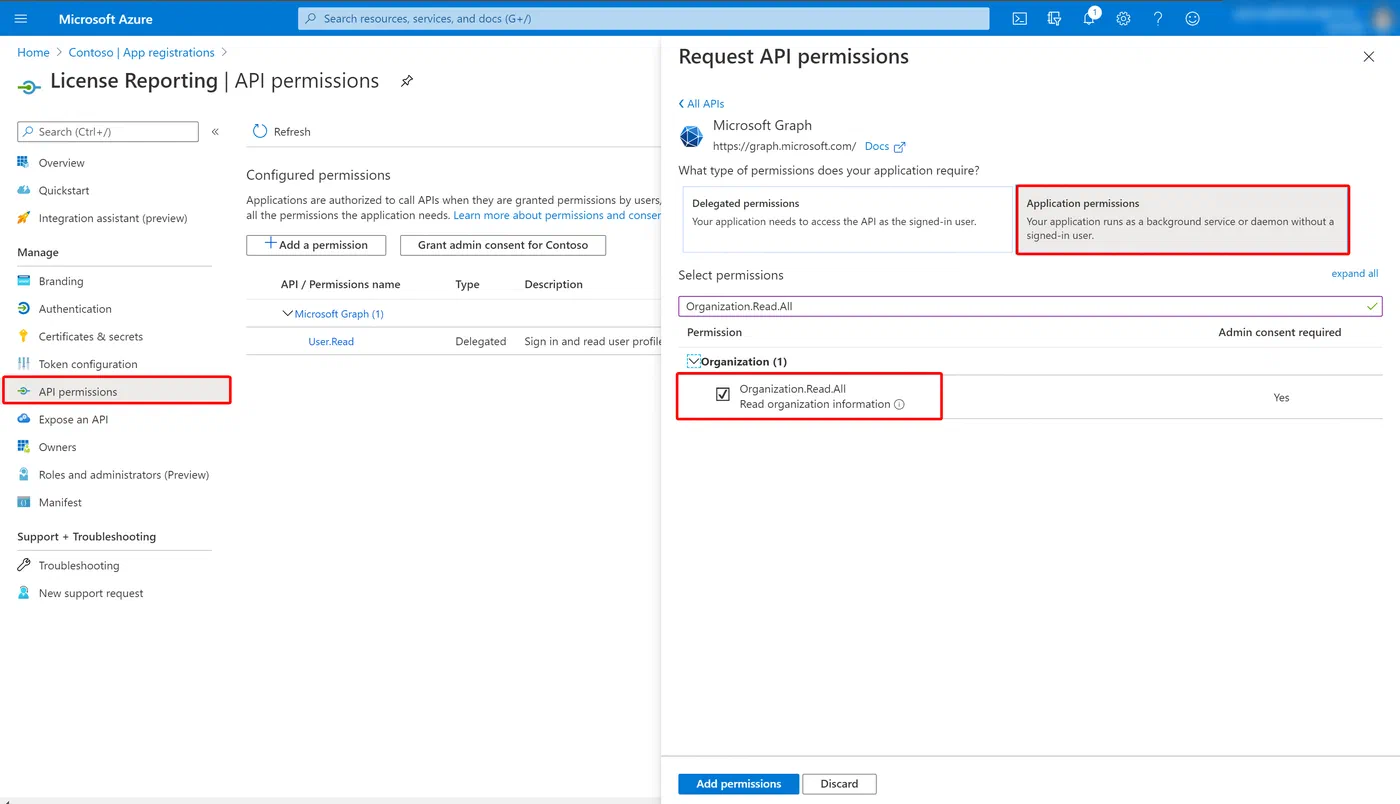Open Cloud Shell from the top bar
Image resolution: width=1400 pixels, height=804 pixels.
1019,18
